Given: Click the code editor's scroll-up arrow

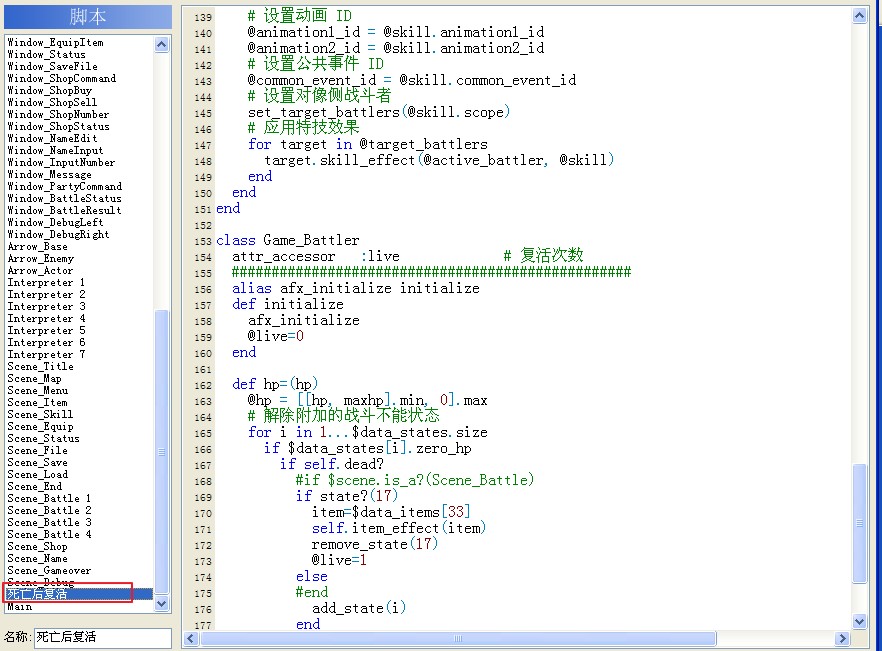Looking at the screenshot, I should pyautogui.click(x=859, y=16).
